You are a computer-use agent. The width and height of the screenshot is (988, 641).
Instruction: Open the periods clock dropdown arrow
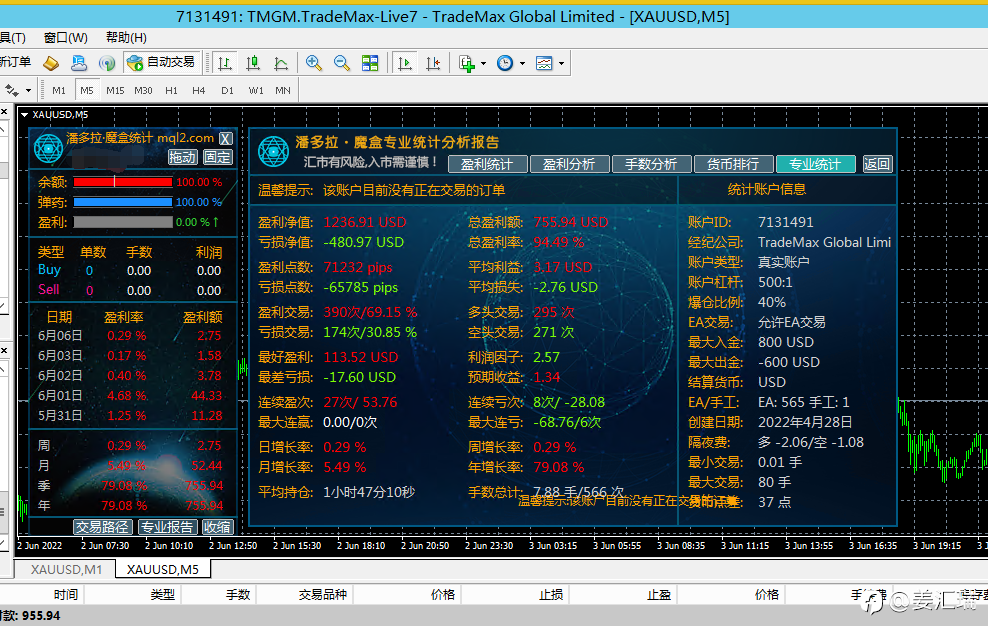522,64
